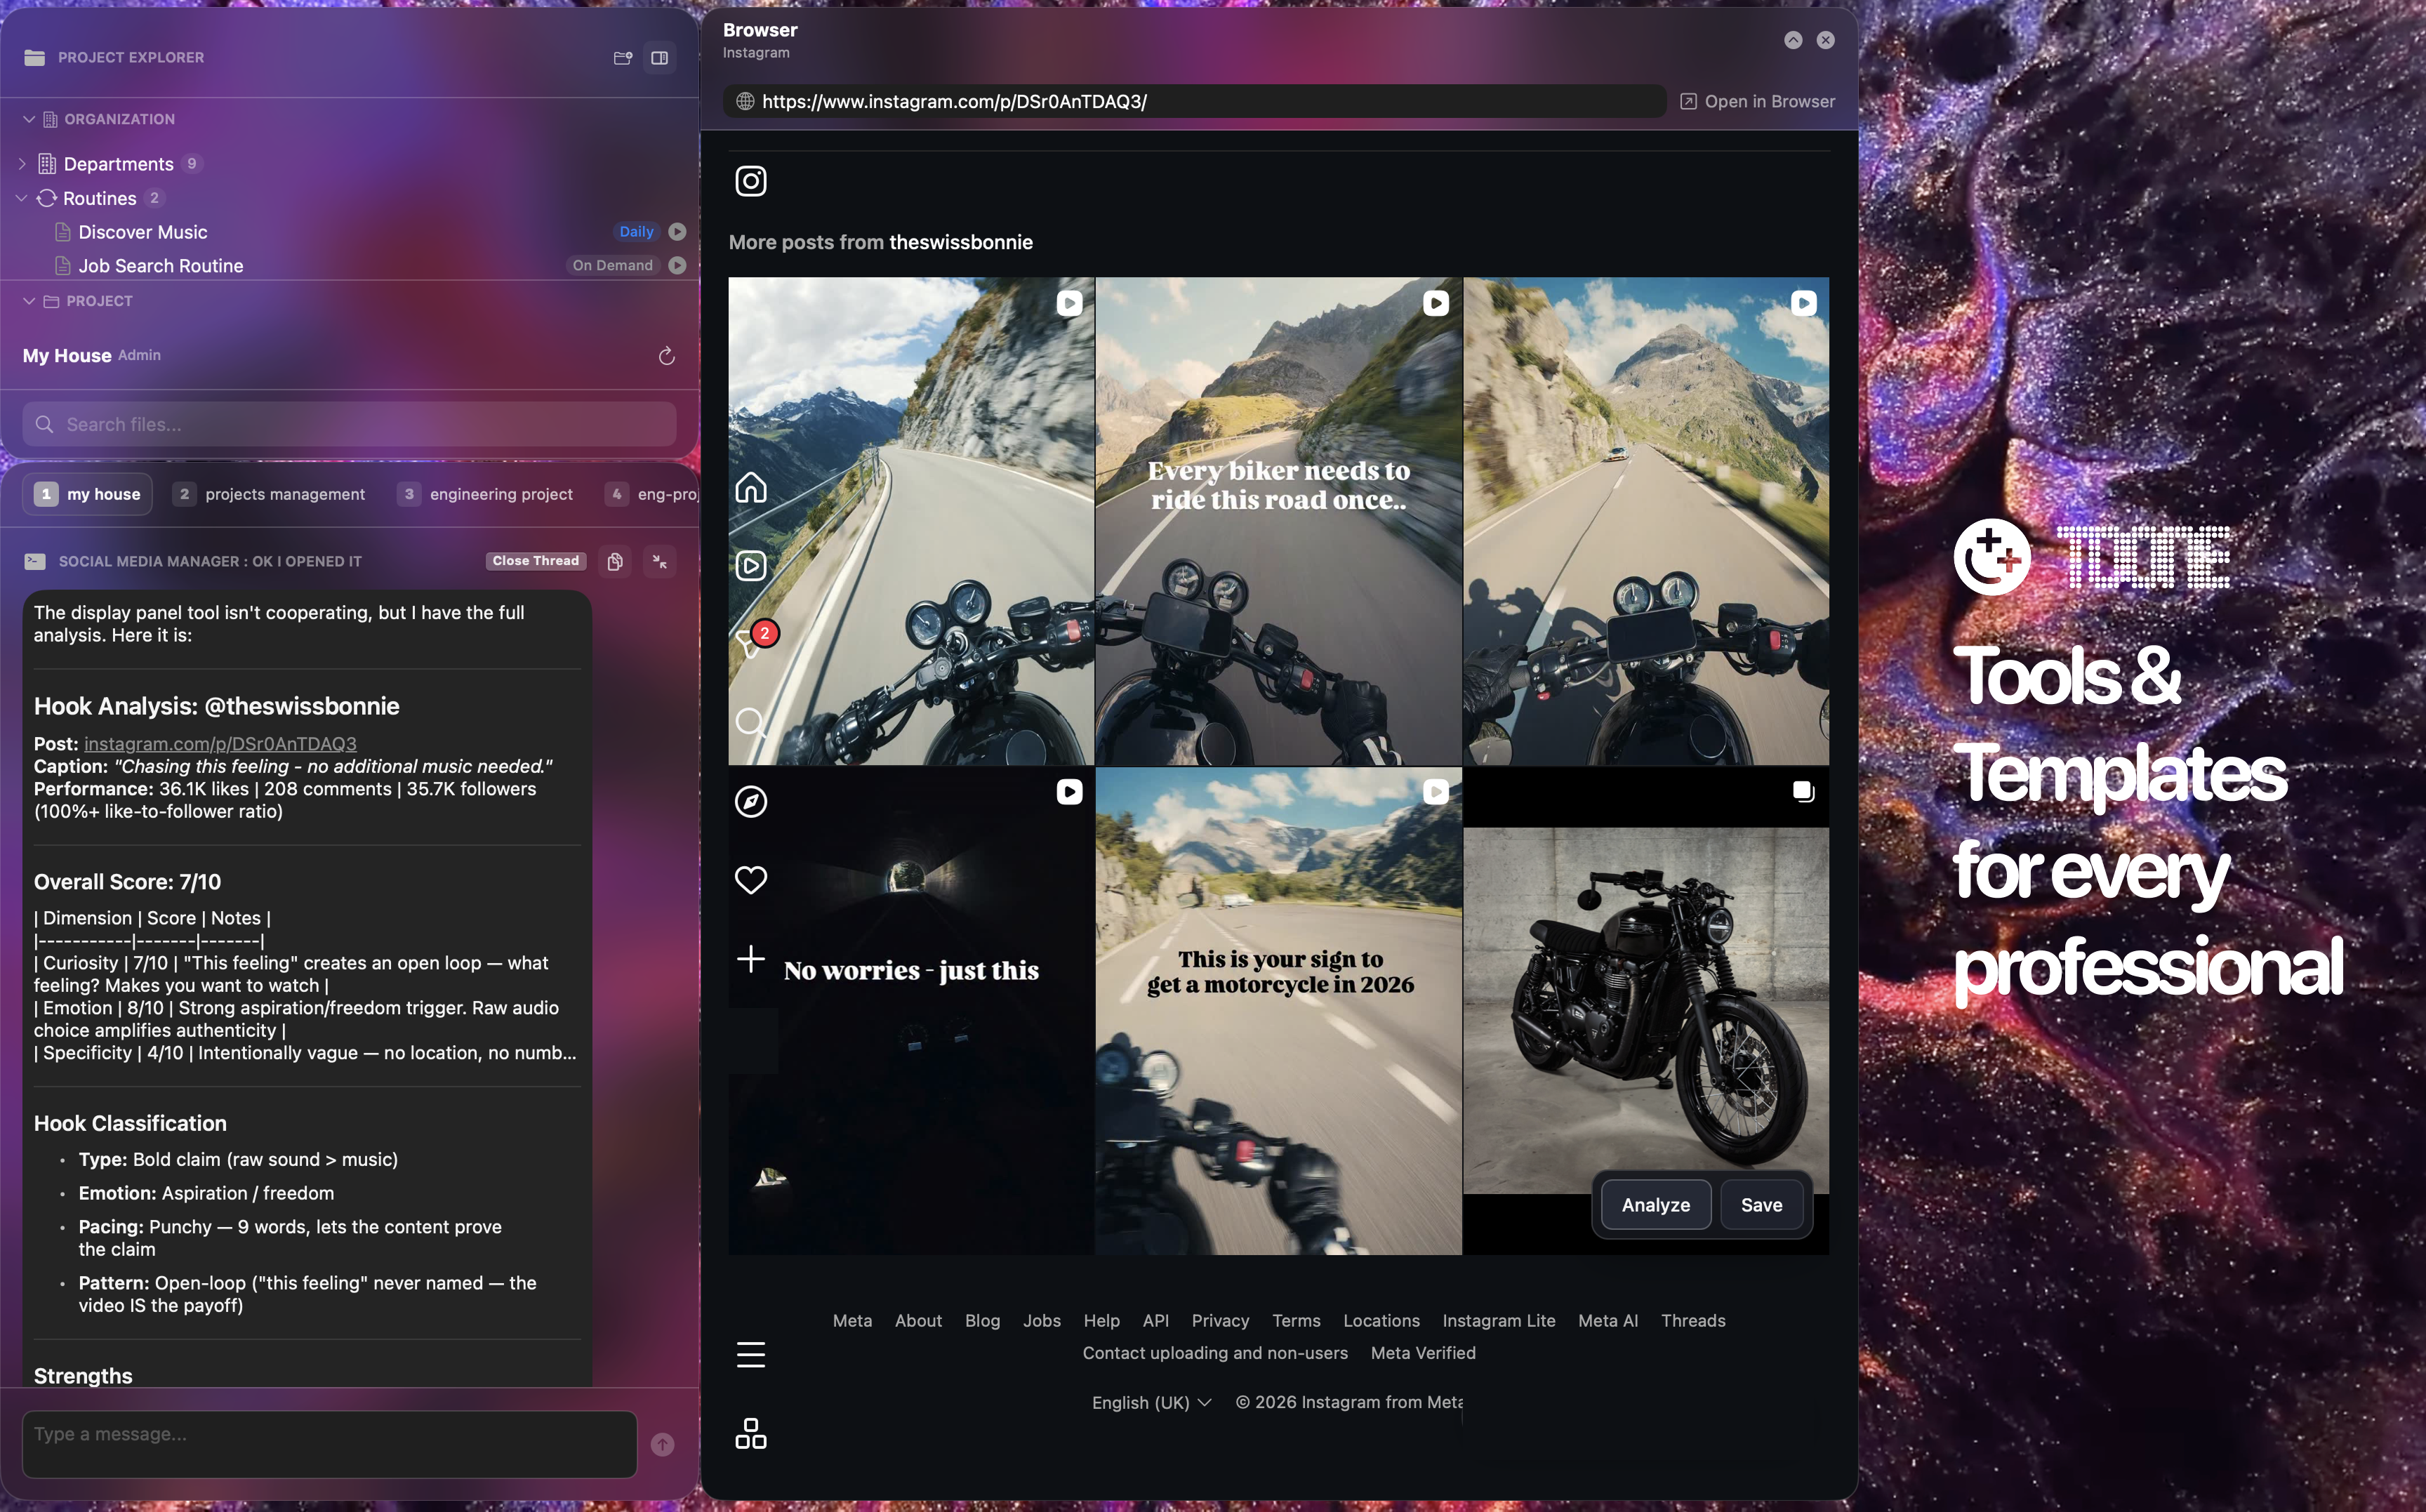Open Instagram Reels sidebar icon
Image resolution: width=2426 pixels, height=1512 pixels.
pos(750,566)
